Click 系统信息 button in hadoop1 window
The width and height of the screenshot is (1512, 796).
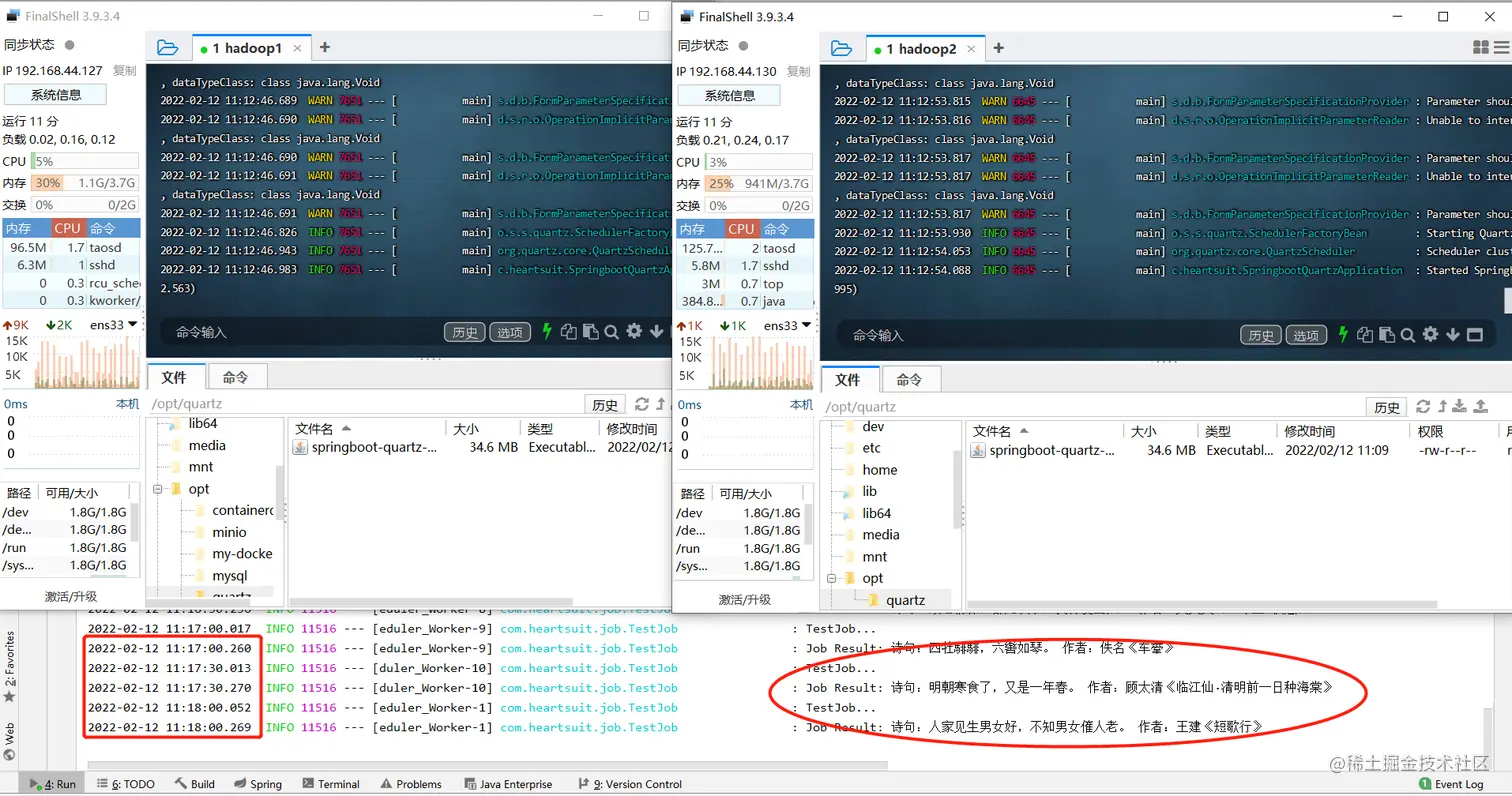(56, 95)
